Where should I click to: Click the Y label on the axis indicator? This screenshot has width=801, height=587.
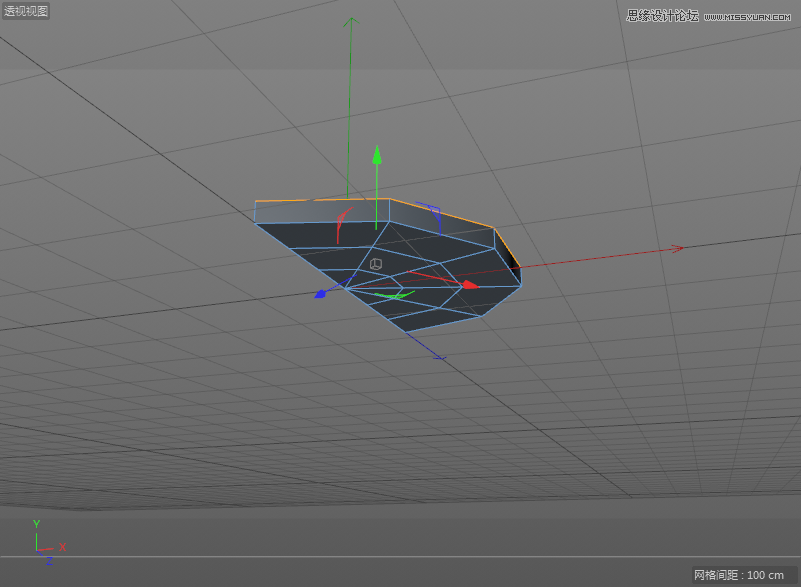click(36, 524)
